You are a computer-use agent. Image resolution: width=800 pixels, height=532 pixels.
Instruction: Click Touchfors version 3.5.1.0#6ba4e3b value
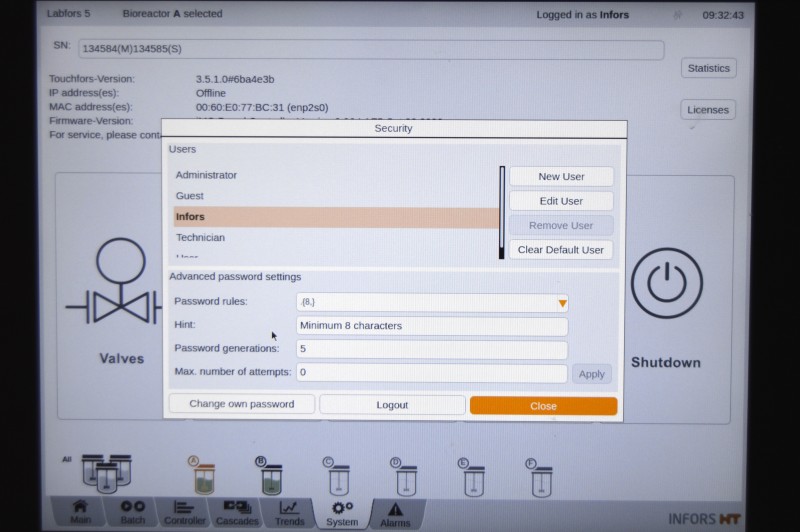[235, 79]
